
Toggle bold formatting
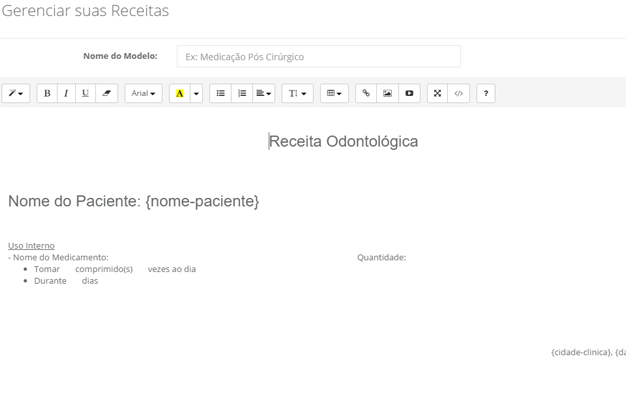[47, 93]
